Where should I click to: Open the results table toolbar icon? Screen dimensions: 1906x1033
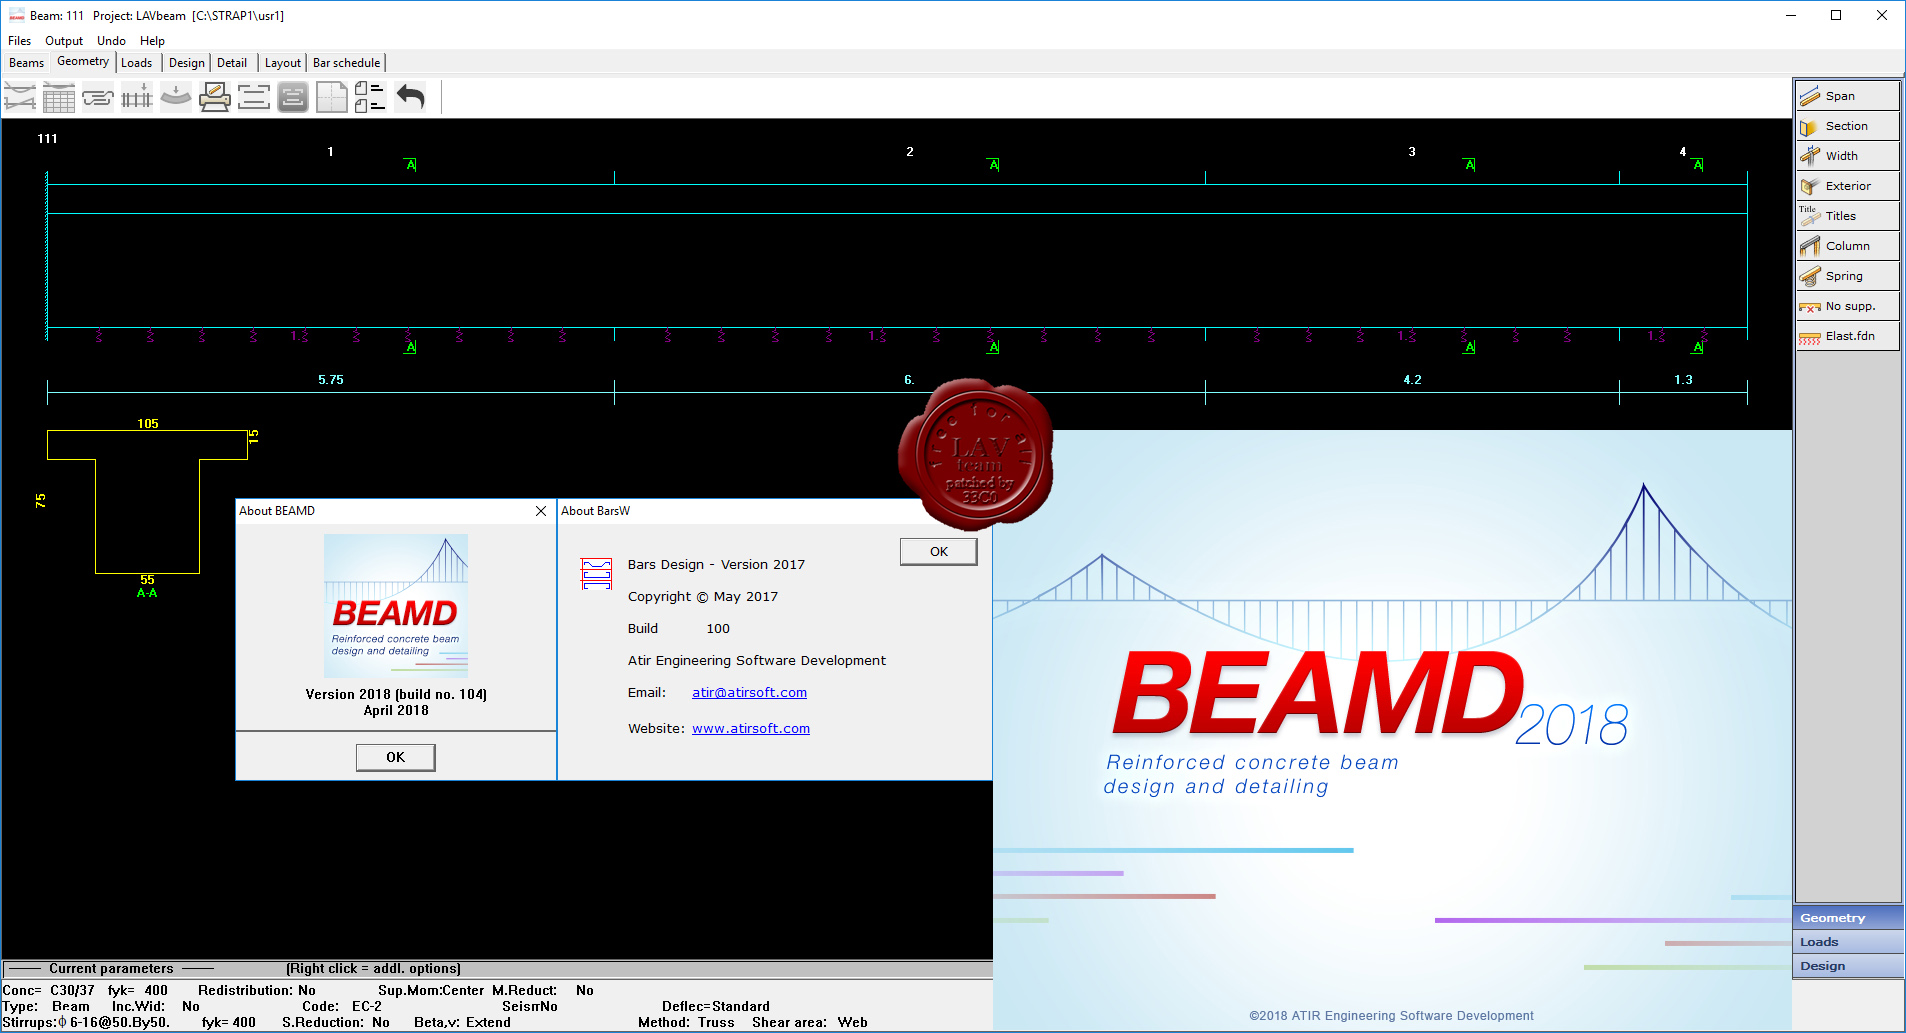coord(59,97)
